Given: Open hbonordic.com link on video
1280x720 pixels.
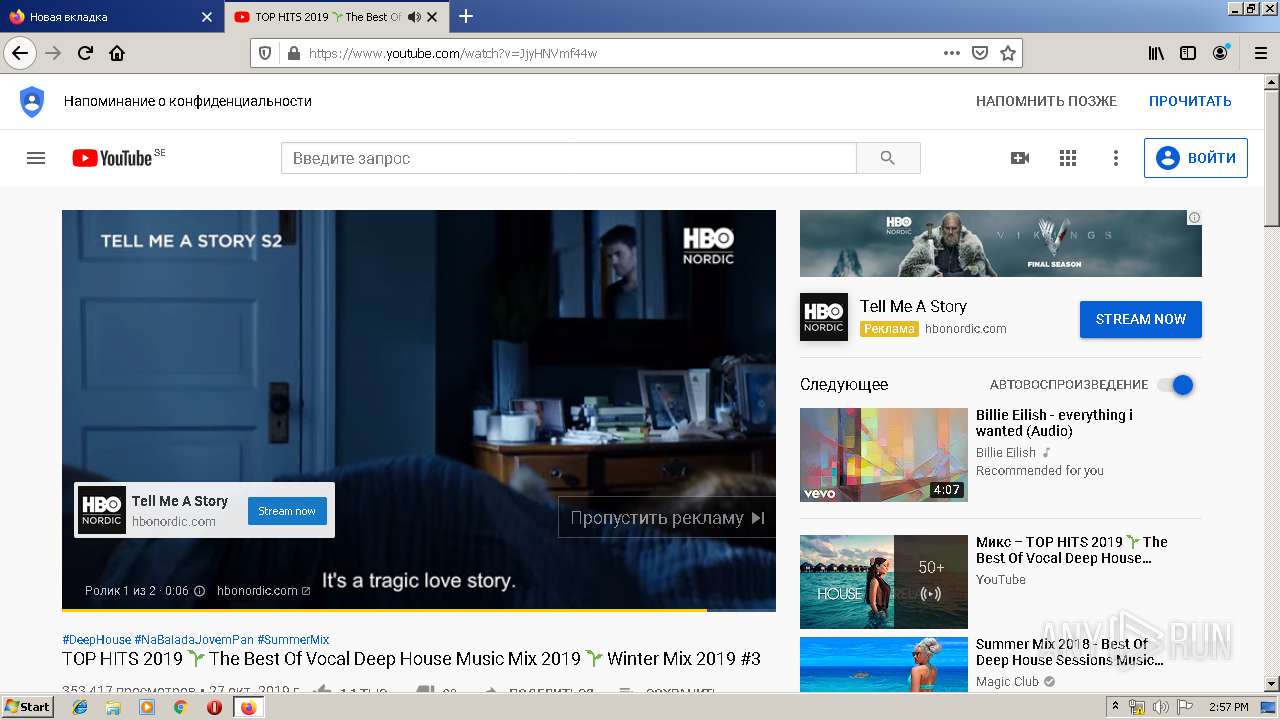Looking at the screenshot, I should (x=263, y=590).
